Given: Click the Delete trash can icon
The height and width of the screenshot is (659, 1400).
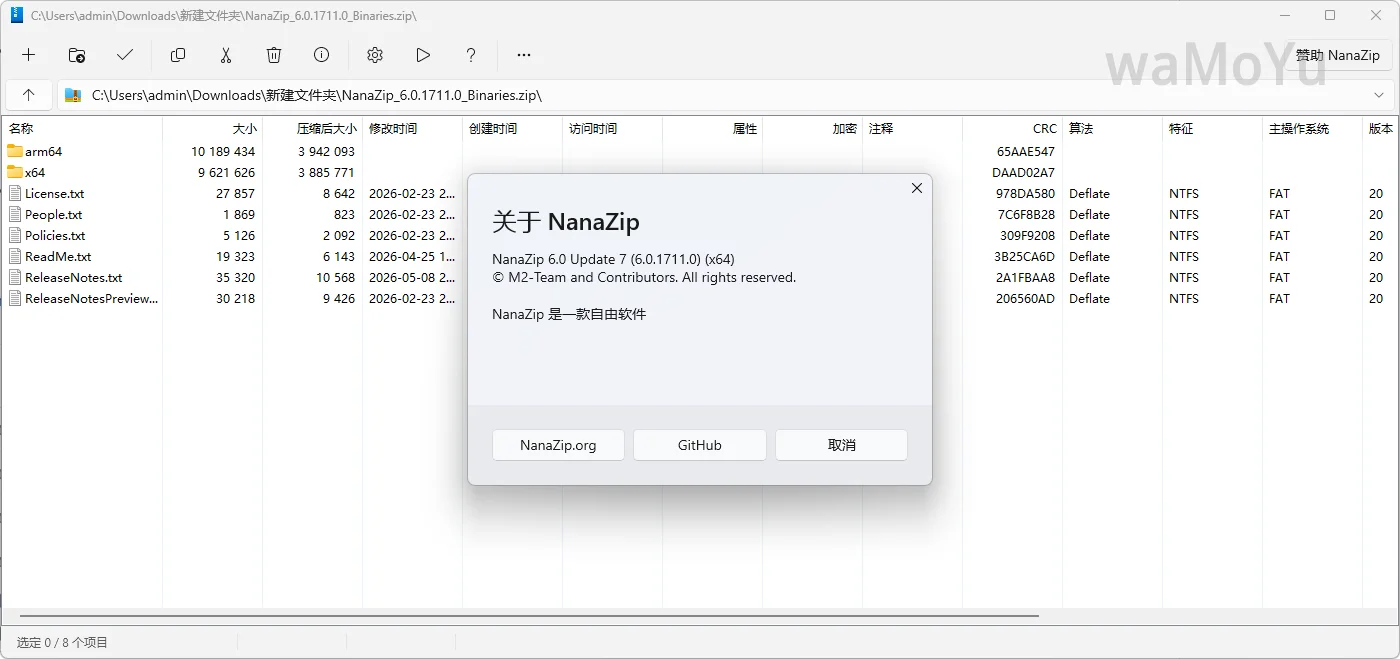Looking at the screenshot, I should [x=274, y=55].
